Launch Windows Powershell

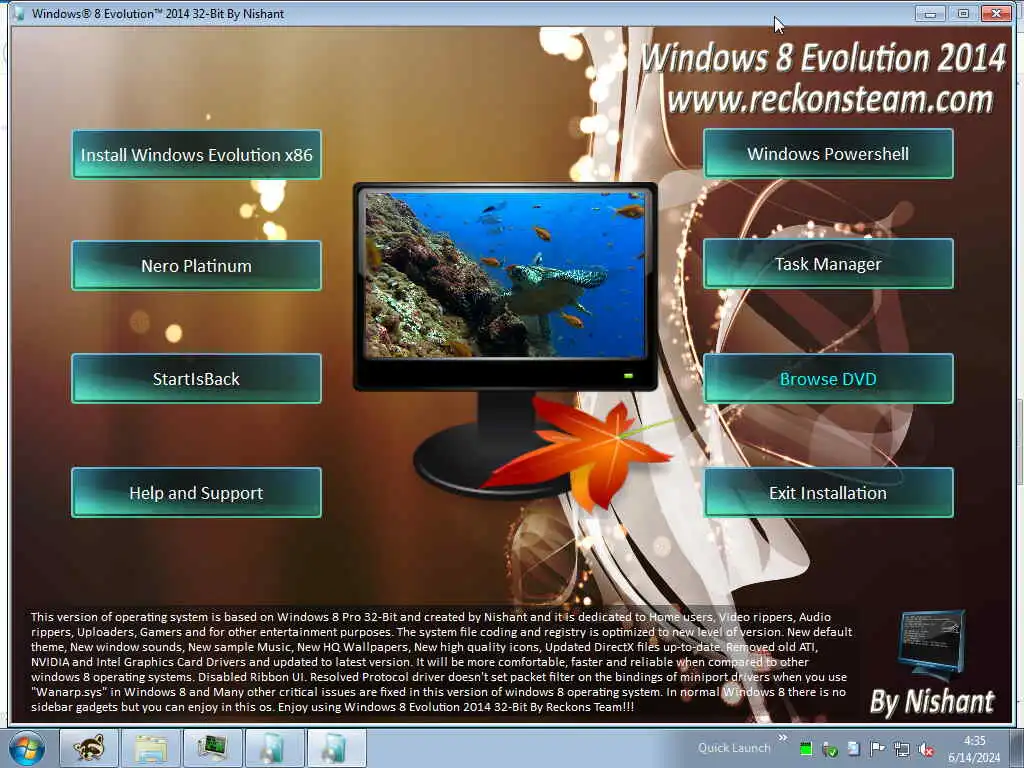pyautogui.click(x=828, y=153)
